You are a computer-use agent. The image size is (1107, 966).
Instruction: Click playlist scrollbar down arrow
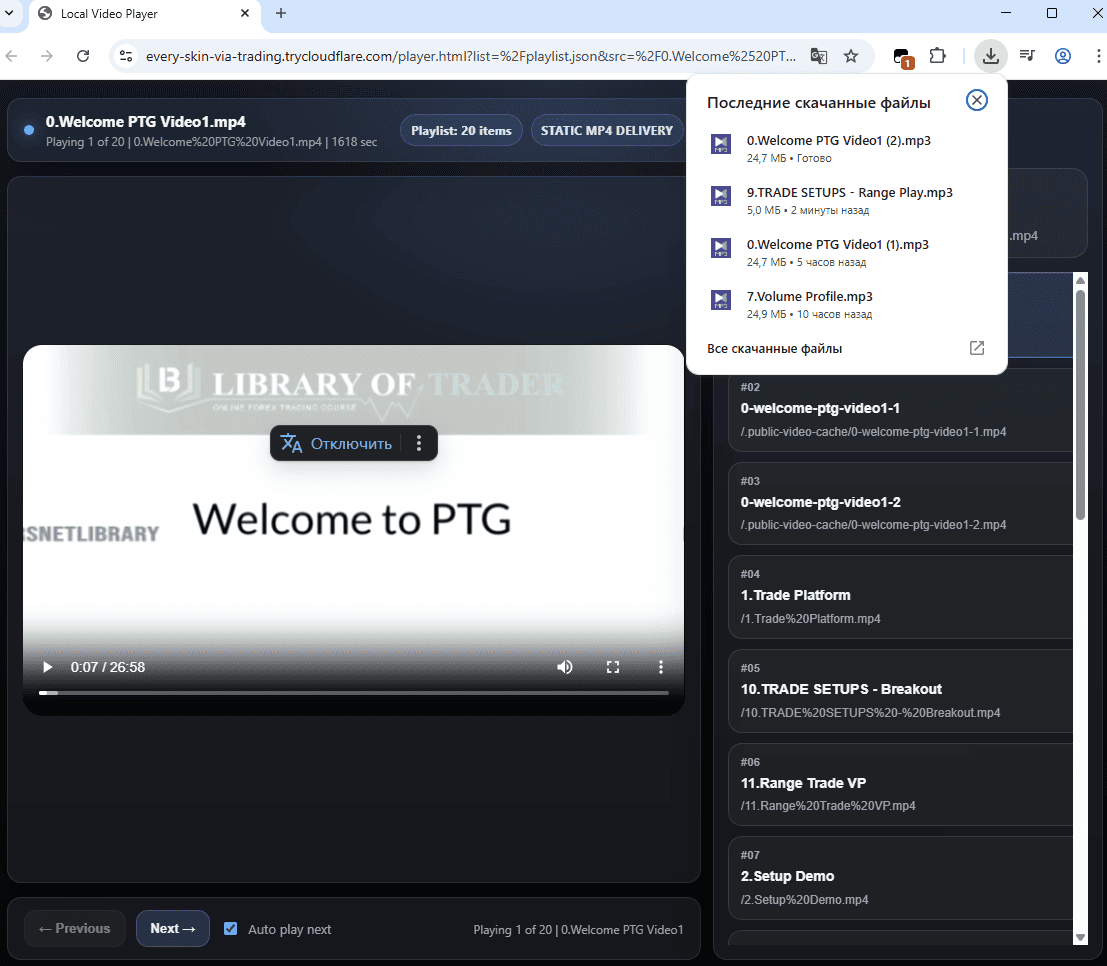(x=1080, y=937)
